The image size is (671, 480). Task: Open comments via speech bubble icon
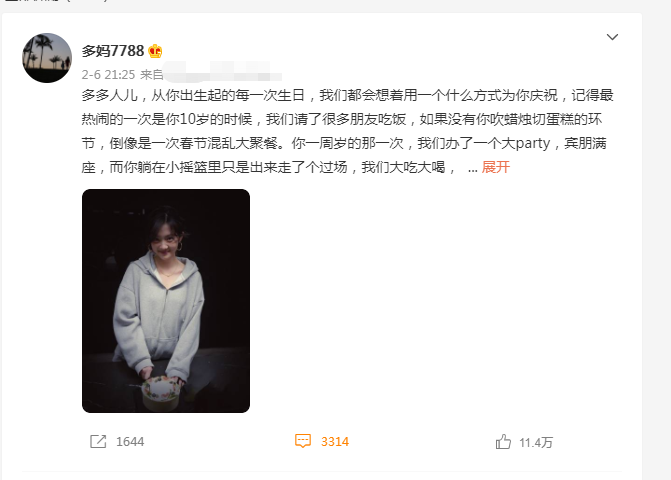pos(303,441)
